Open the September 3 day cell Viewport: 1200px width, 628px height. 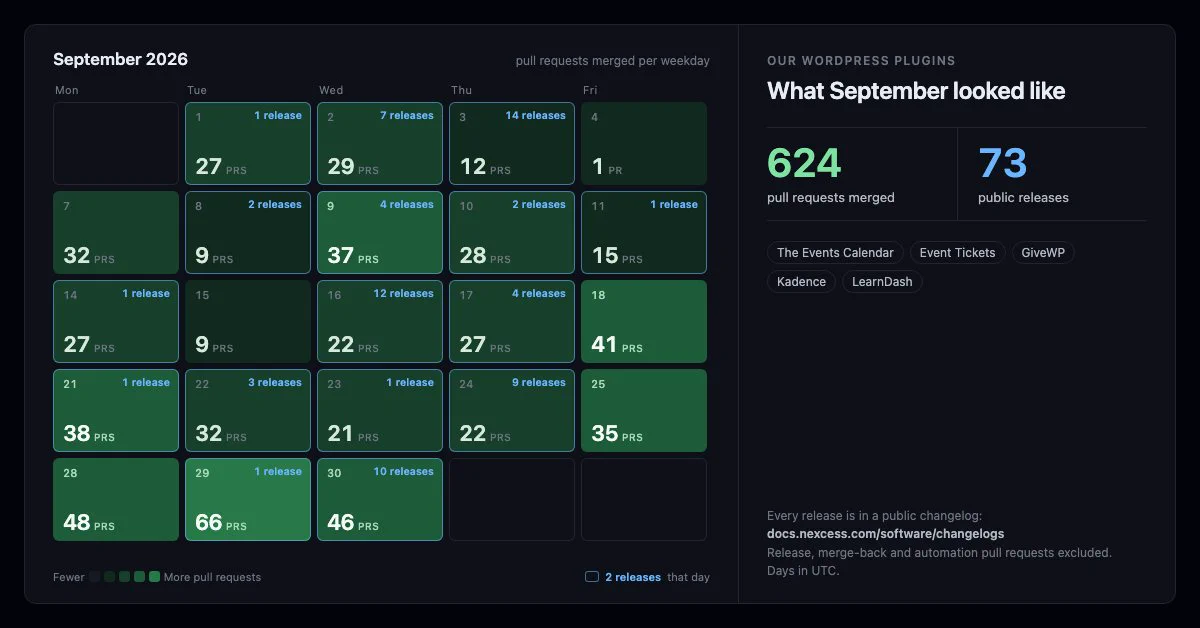[512, 144]
